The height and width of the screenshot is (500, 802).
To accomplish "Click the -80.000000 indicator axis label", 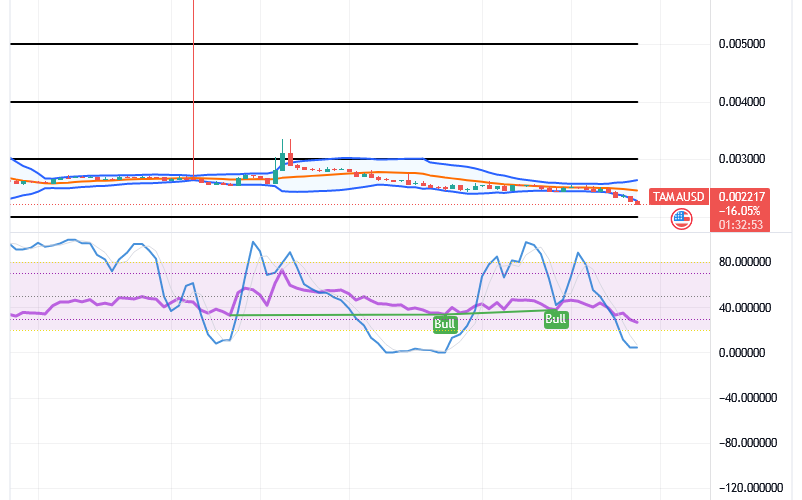I will (x=748, y=443).
